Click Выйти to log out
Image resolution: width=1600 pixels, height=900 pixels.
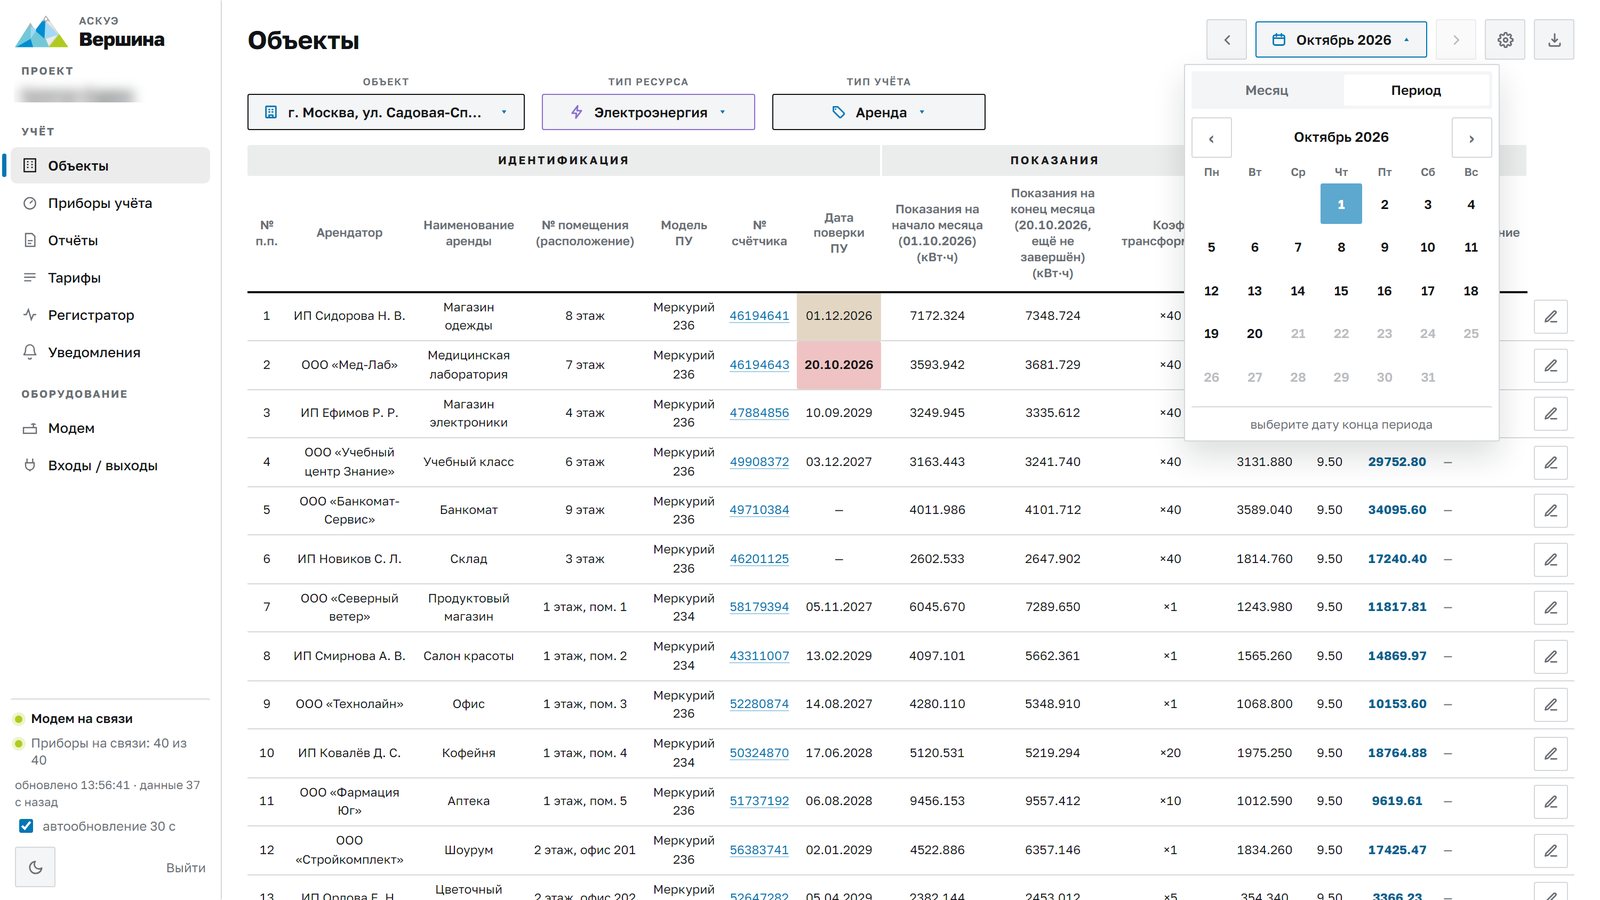[185, 868]
